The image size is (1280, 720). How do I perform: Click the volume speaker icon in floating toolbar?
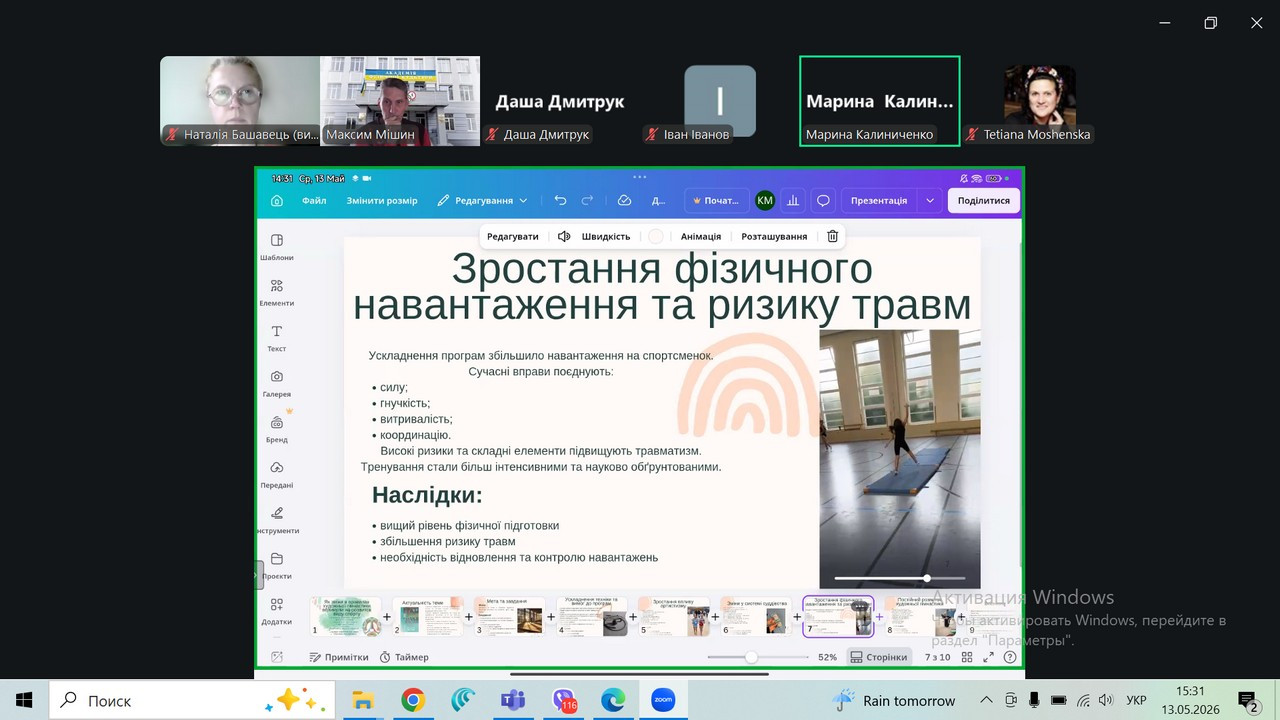pos(564,237)
